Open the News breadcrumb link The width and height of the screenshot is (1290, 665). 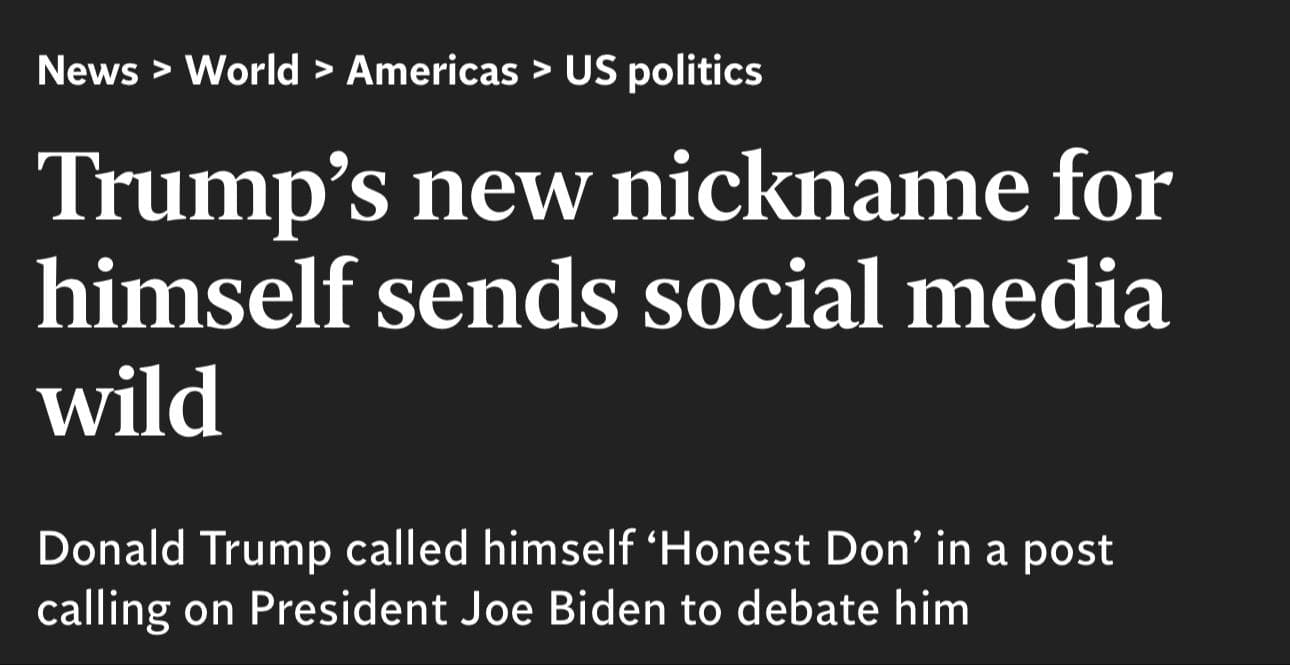click(87, 72)
